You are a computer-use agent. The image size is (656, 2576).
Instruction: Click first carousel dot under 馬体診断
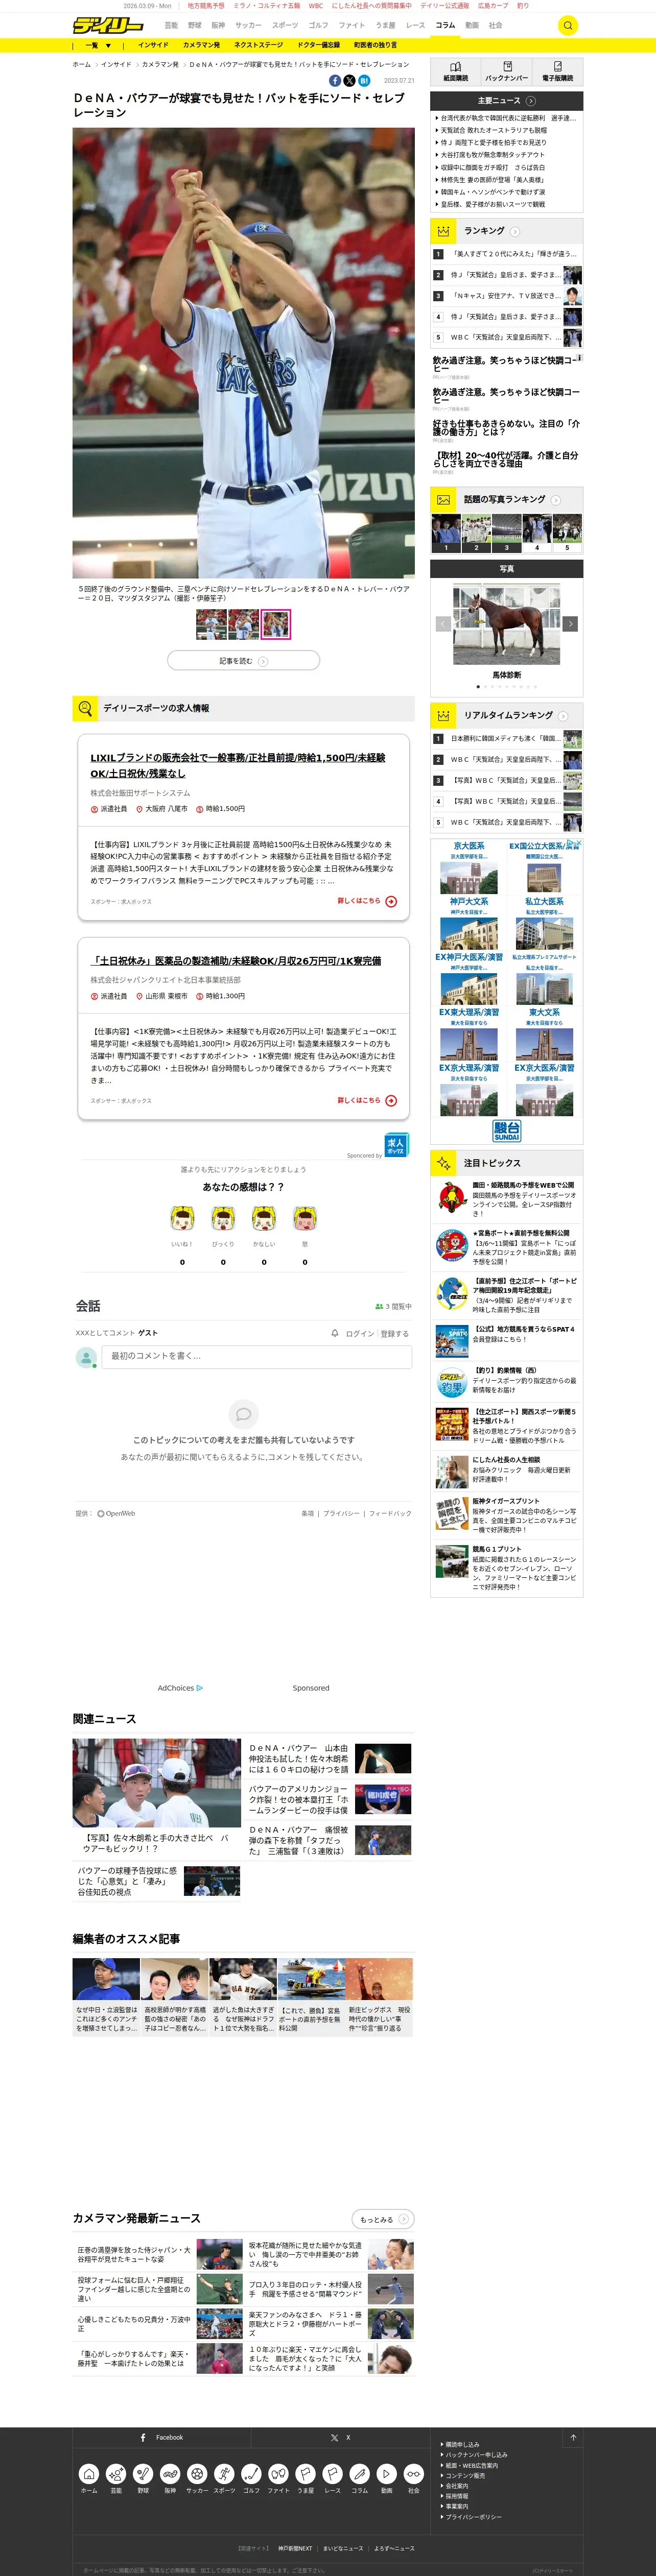478,687
